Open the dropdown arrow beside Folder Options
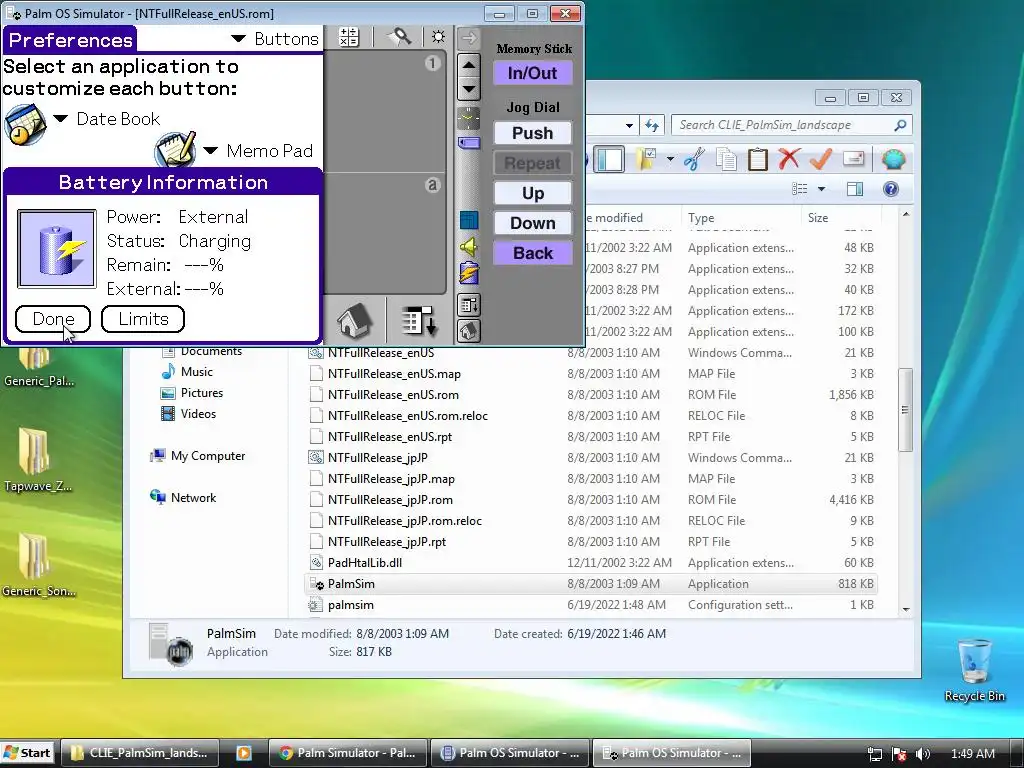Image resolution: width=1024 pixels, height=768 pixels. pos(670,159)
